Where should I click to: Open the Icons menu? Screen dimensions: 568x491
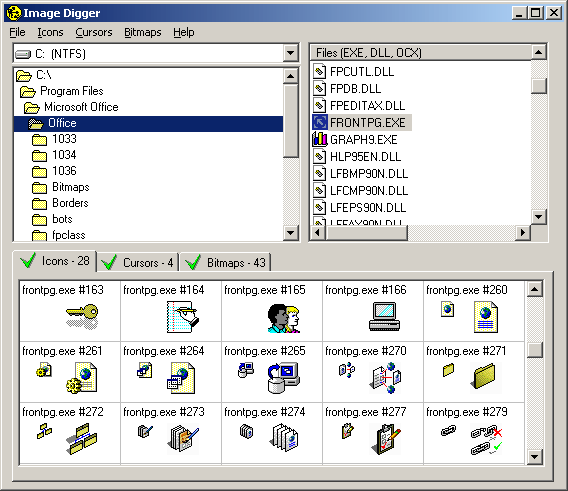50,32
